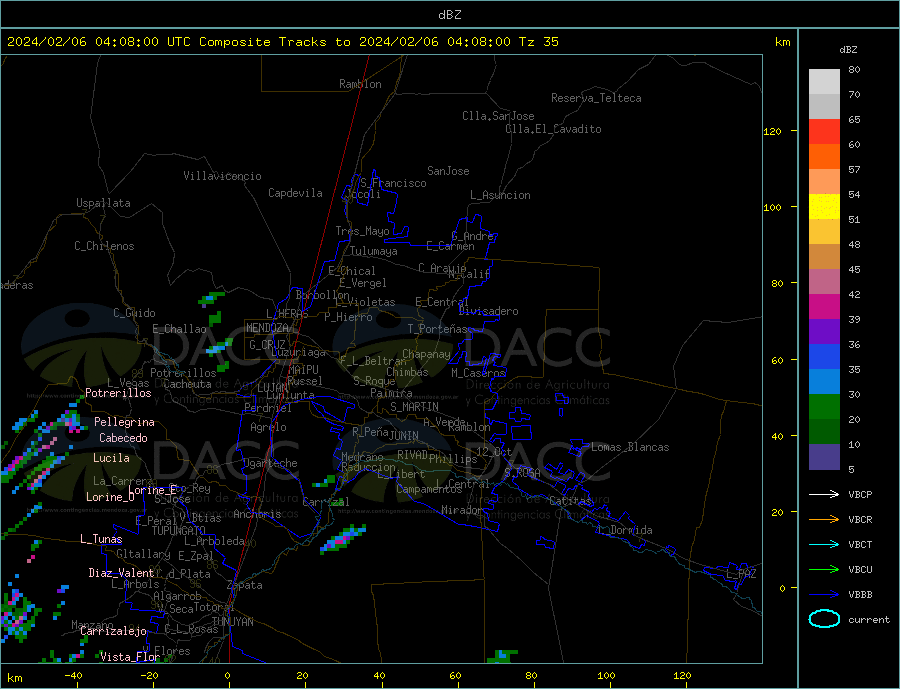Click the Ugarteche label
The height and width of the screenshot is (689, 900).
[270, 463]
